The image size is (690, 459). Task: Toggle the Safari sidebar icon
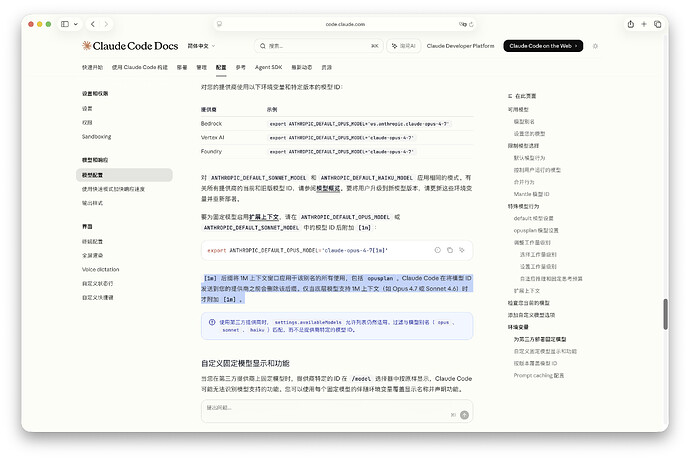(65, 24)
